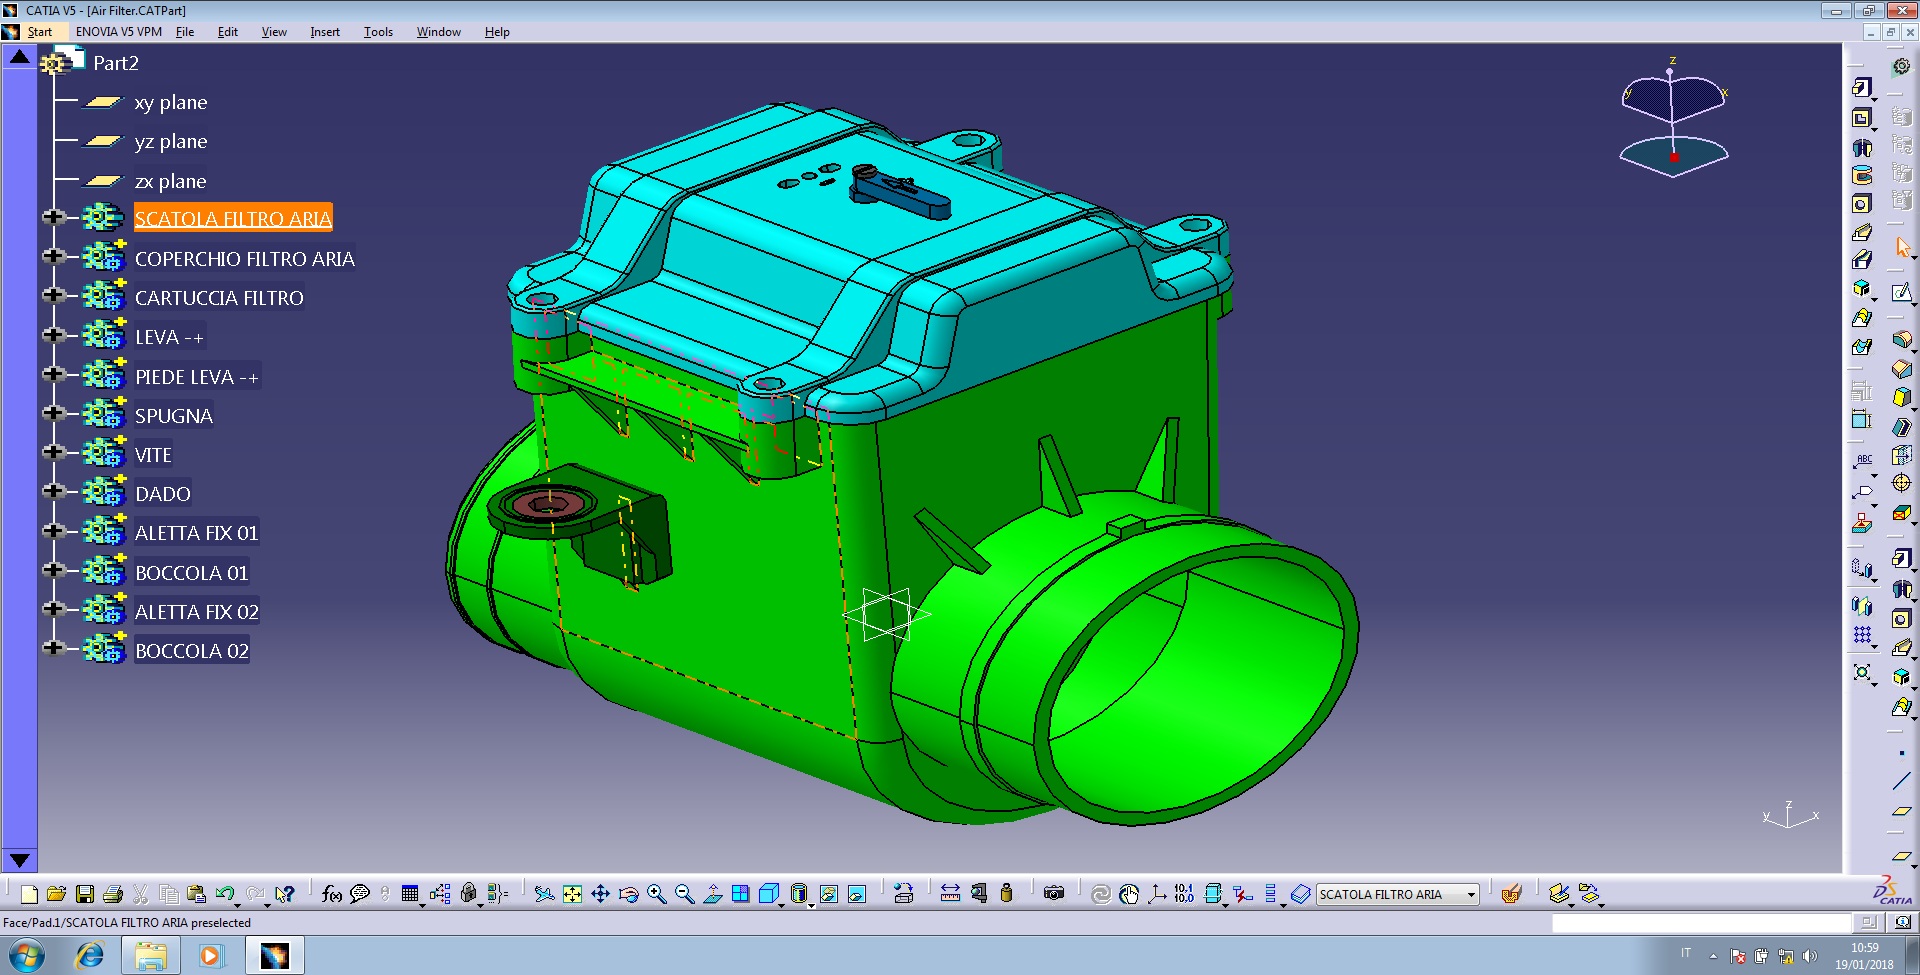The width and height of the screenshot is (1920, 975).
Task: Open the Window menu
Action: [439, 32]
